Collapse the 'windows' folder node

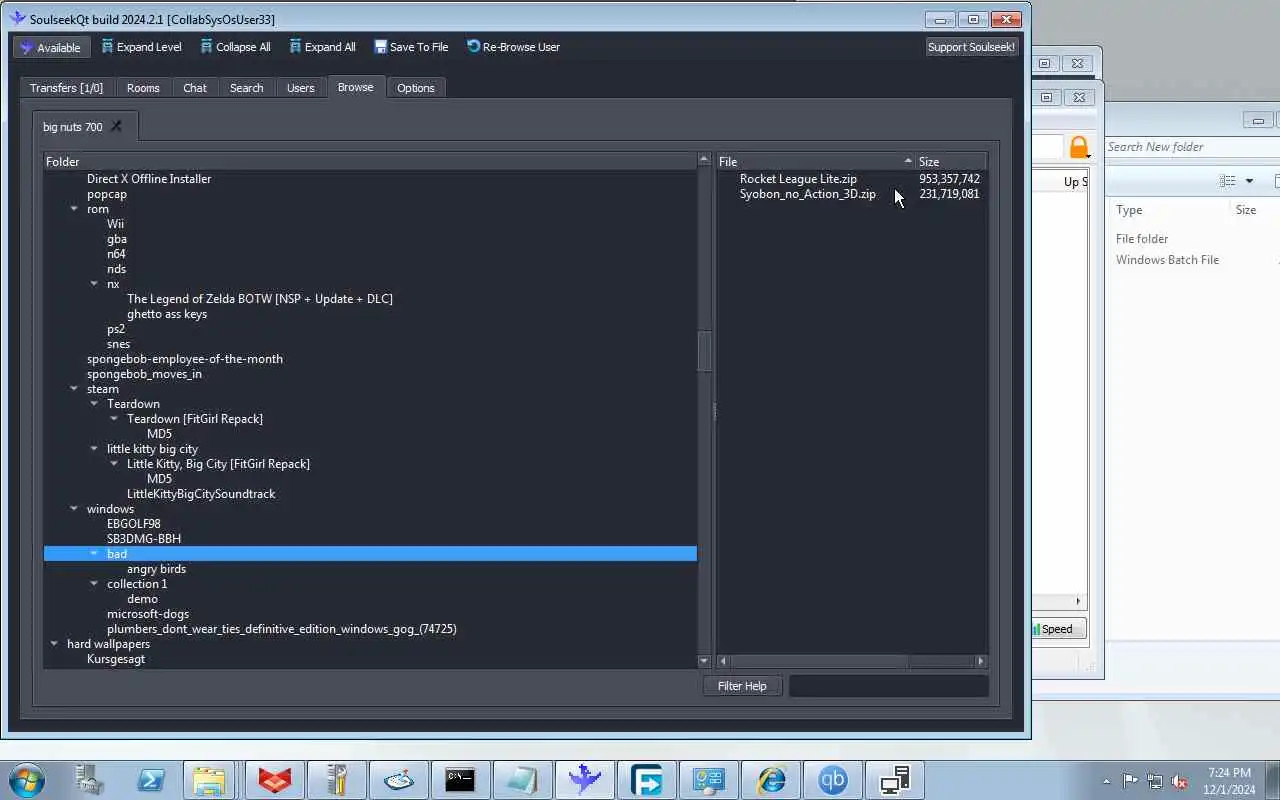click(74, 509)
